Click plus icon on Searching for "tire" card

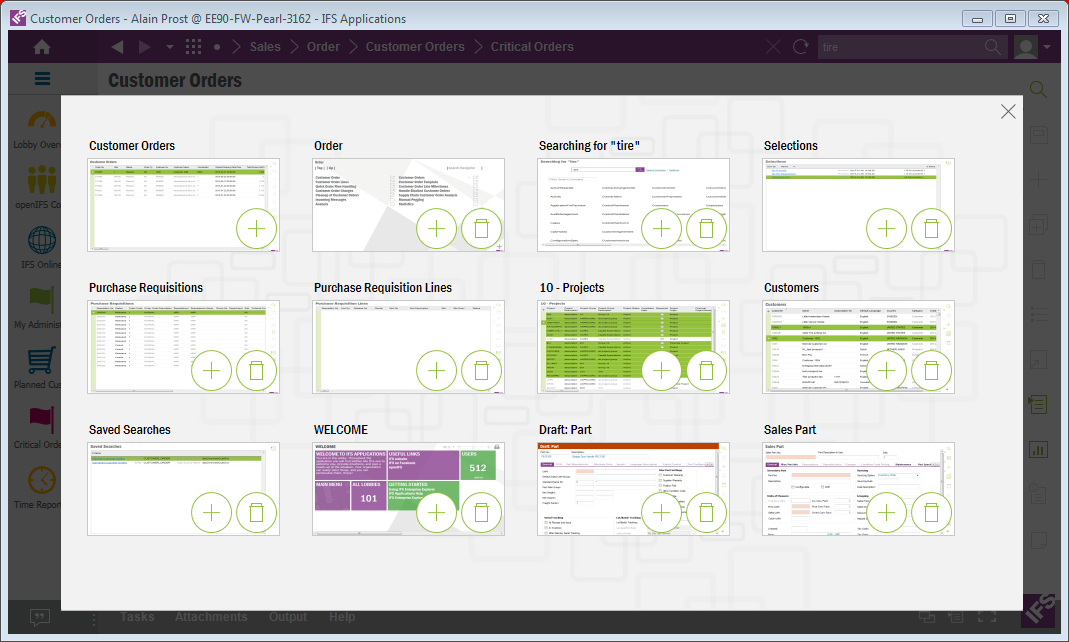pos(661,229)
